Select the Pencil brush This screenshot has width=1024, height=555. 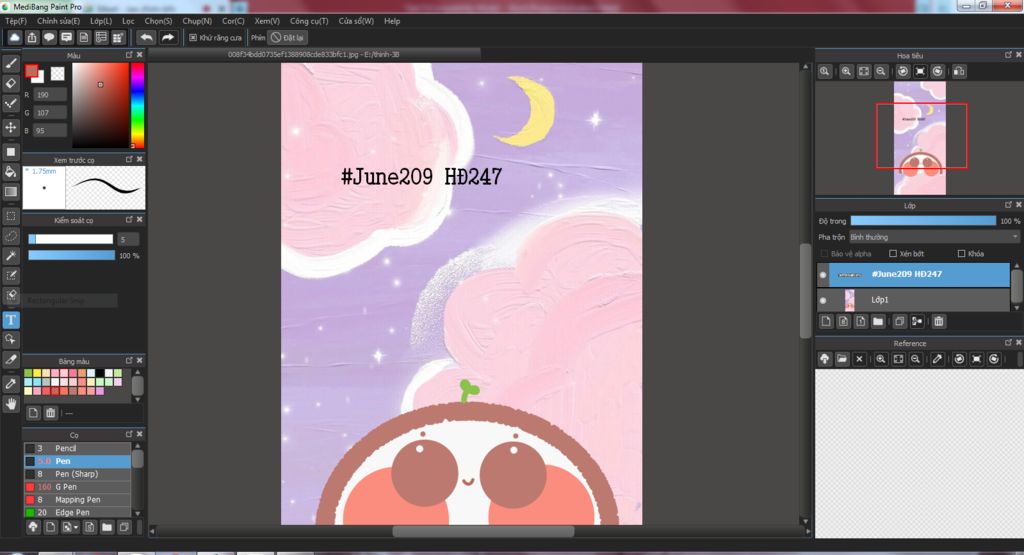[77, 449]
